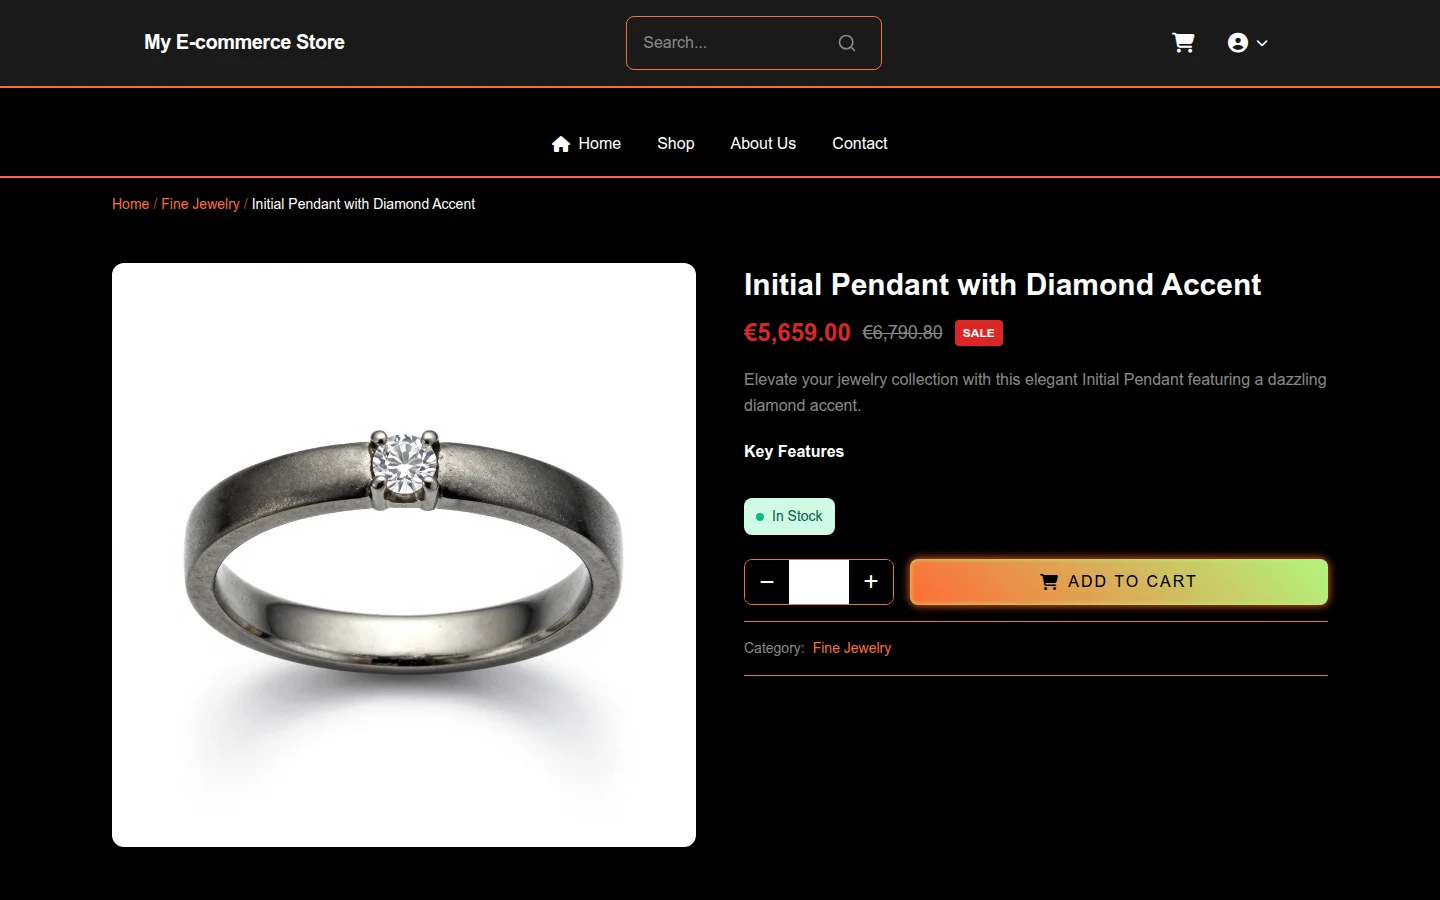This screenshot has height=900, width=1440.
Task: Click the ring product image
Action: click(x=404, y=555)
